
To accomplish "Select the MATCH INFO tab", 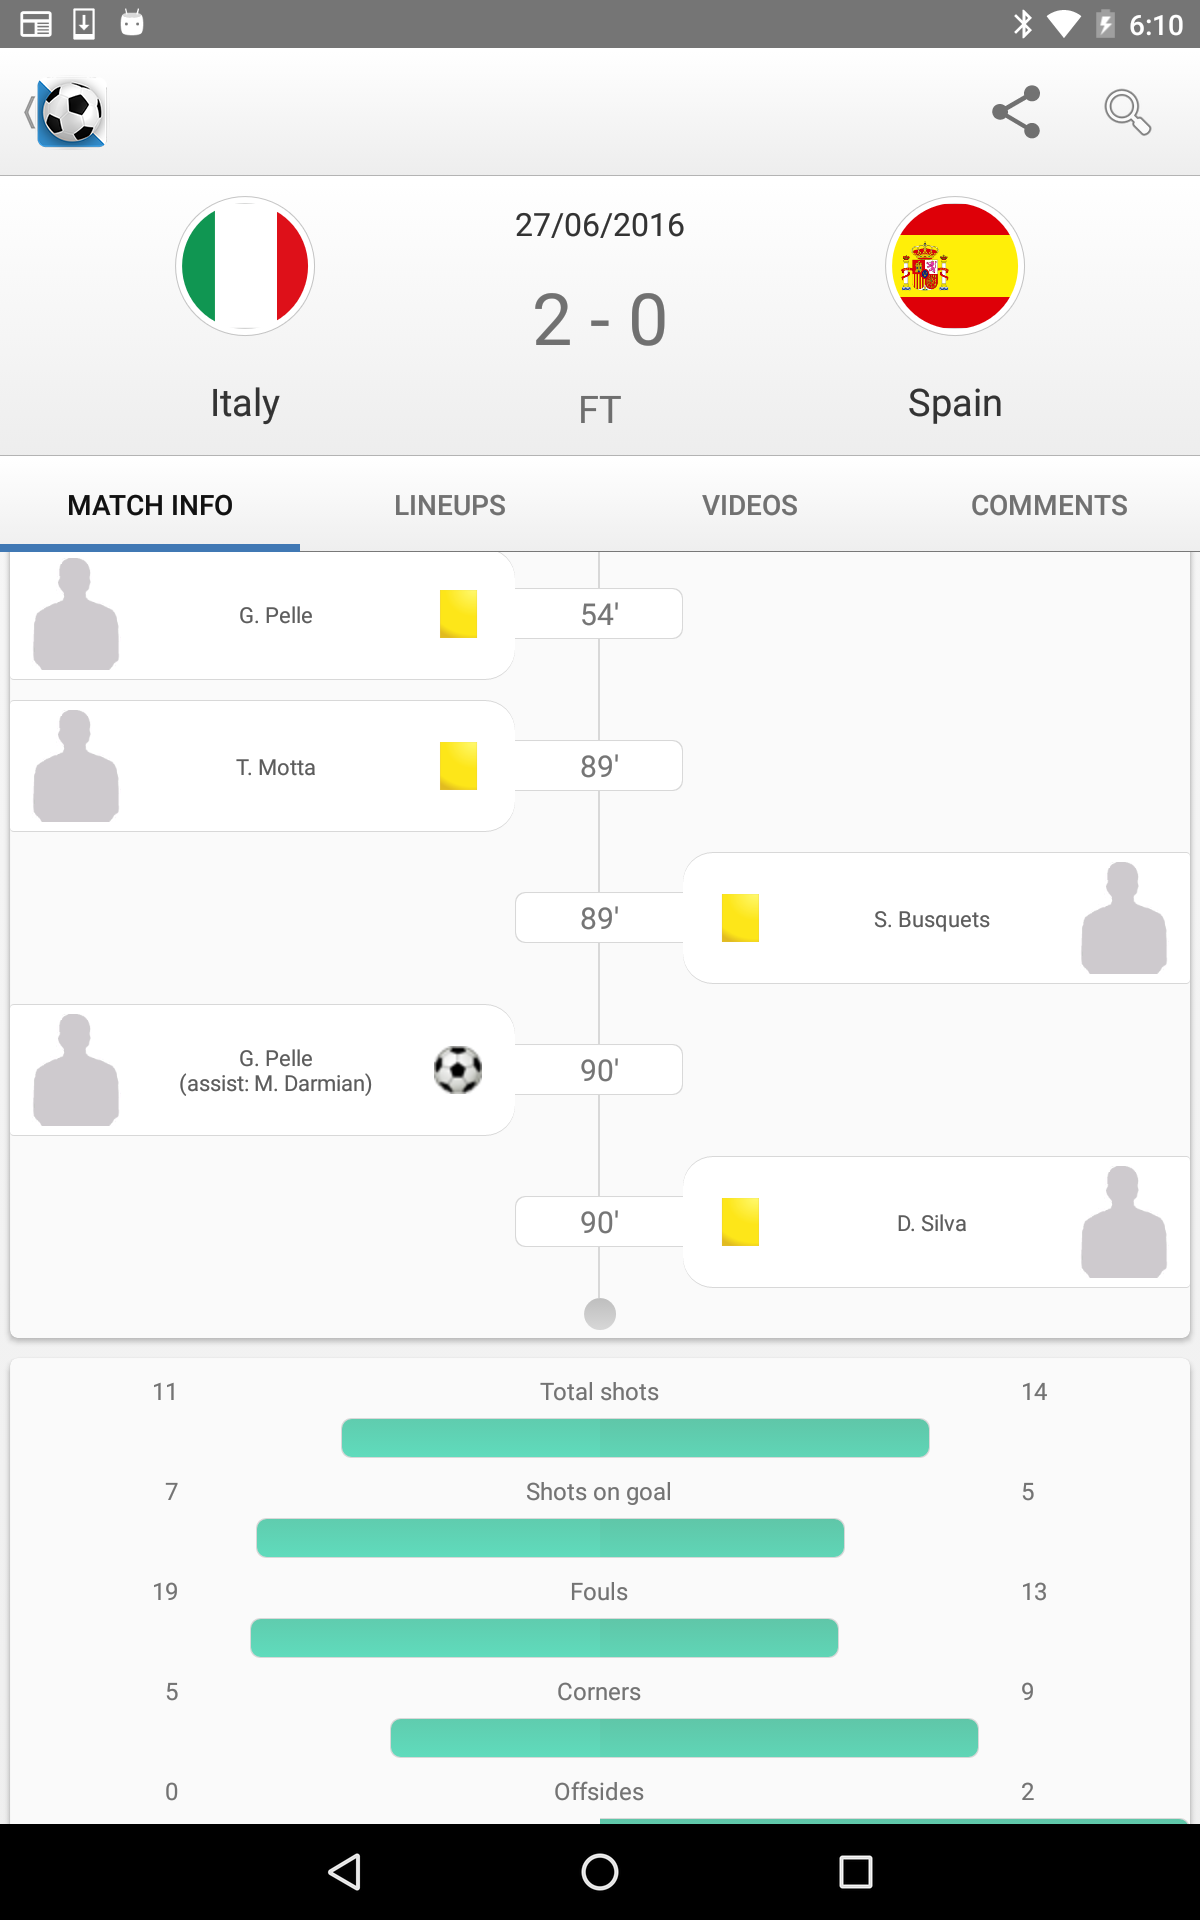I will [x=150, y=505].
